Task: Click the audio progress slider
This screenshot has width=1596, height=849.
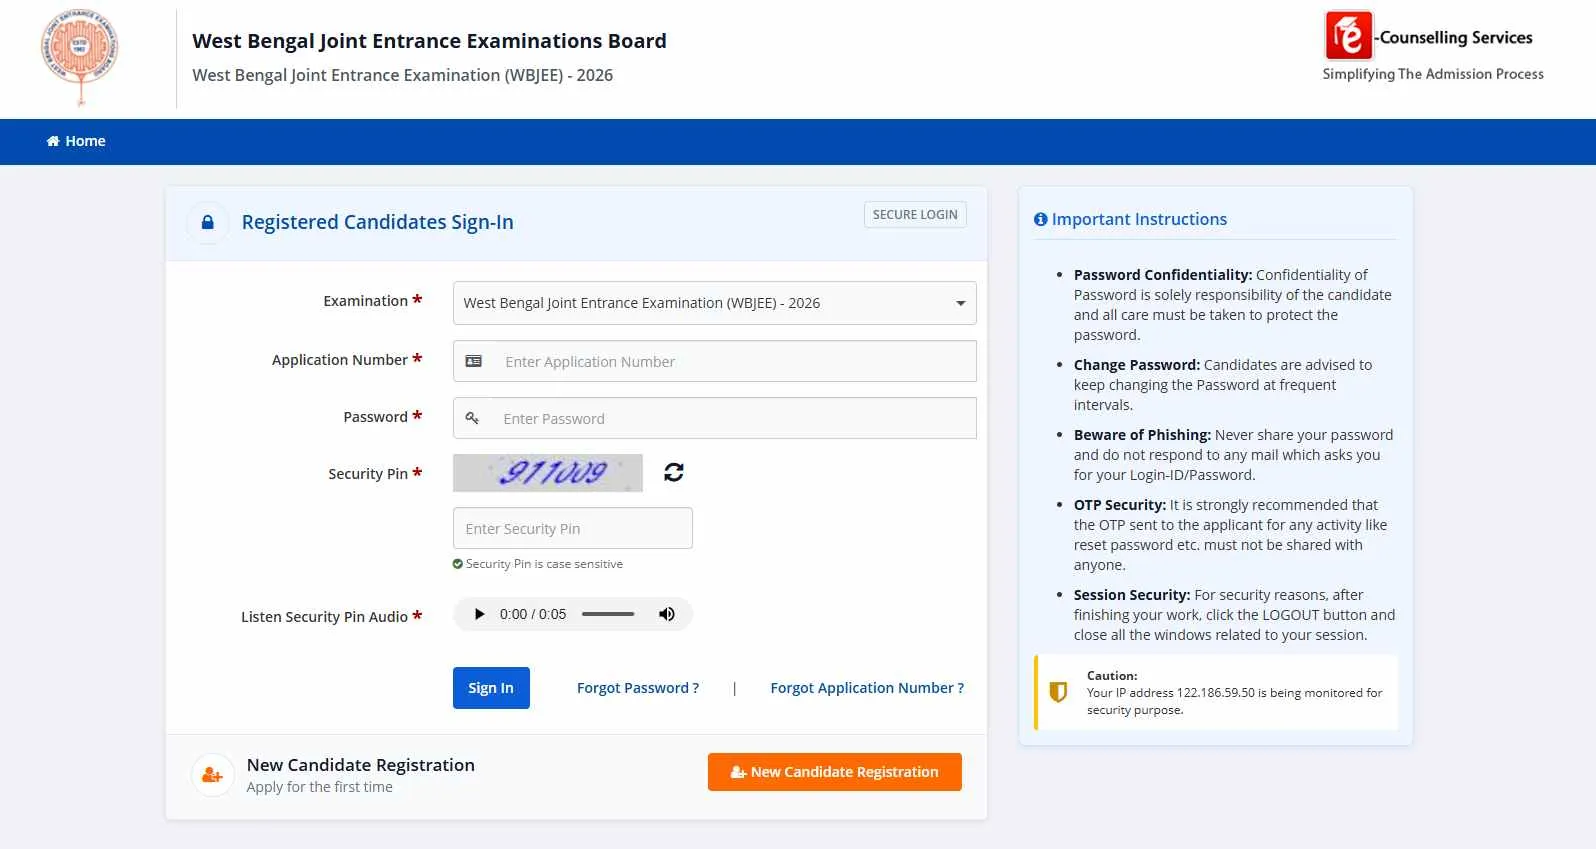Action: pos(608,614)
